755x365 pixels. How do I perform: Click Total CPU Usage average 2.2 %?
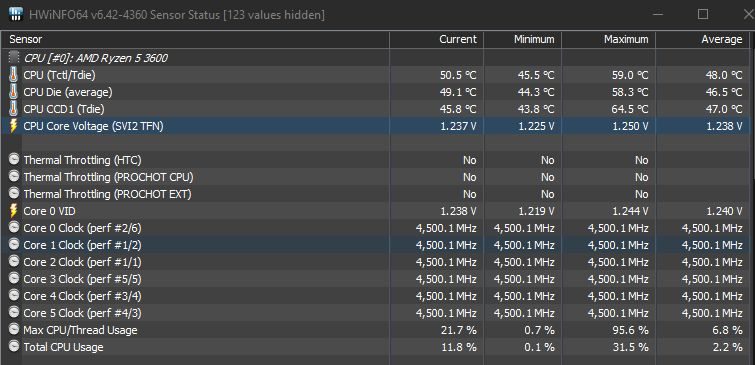point(727,347)
